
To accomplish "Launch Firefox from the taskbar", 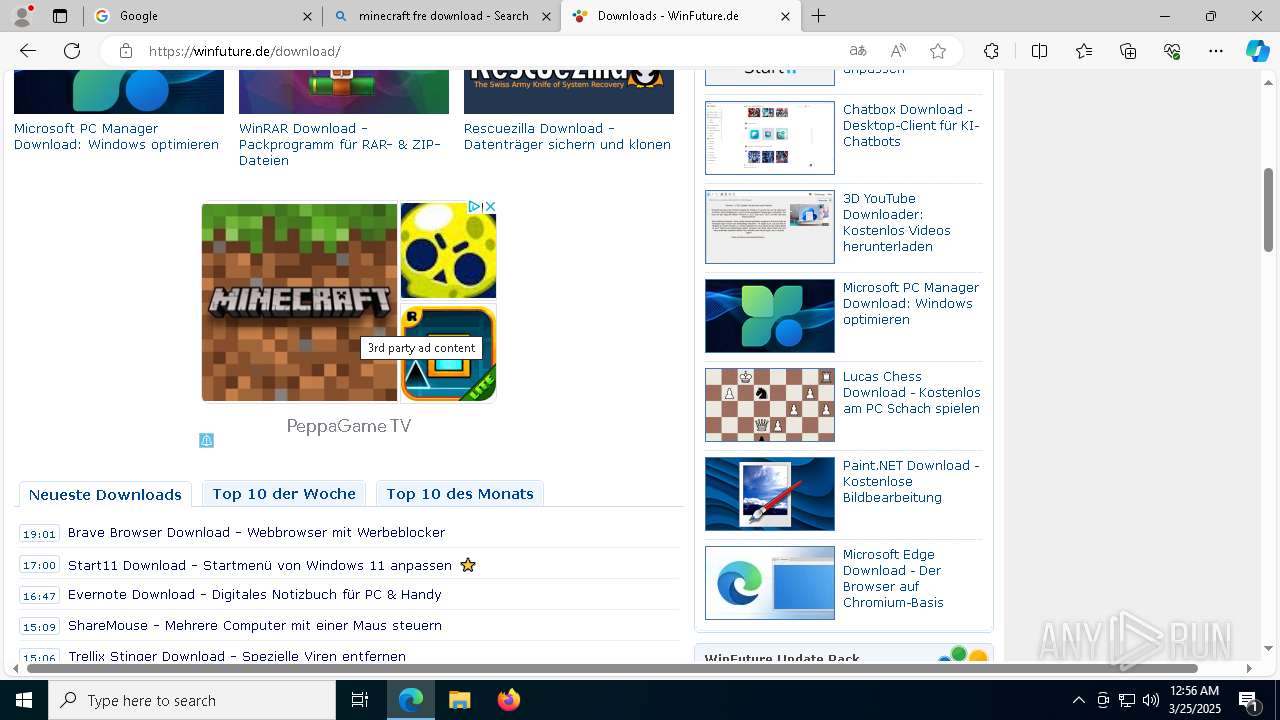I will click(509, 700).
